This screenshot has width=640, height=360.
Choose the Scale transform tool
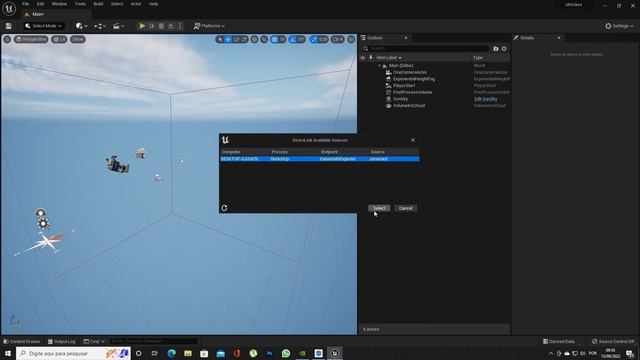[244, 39]
